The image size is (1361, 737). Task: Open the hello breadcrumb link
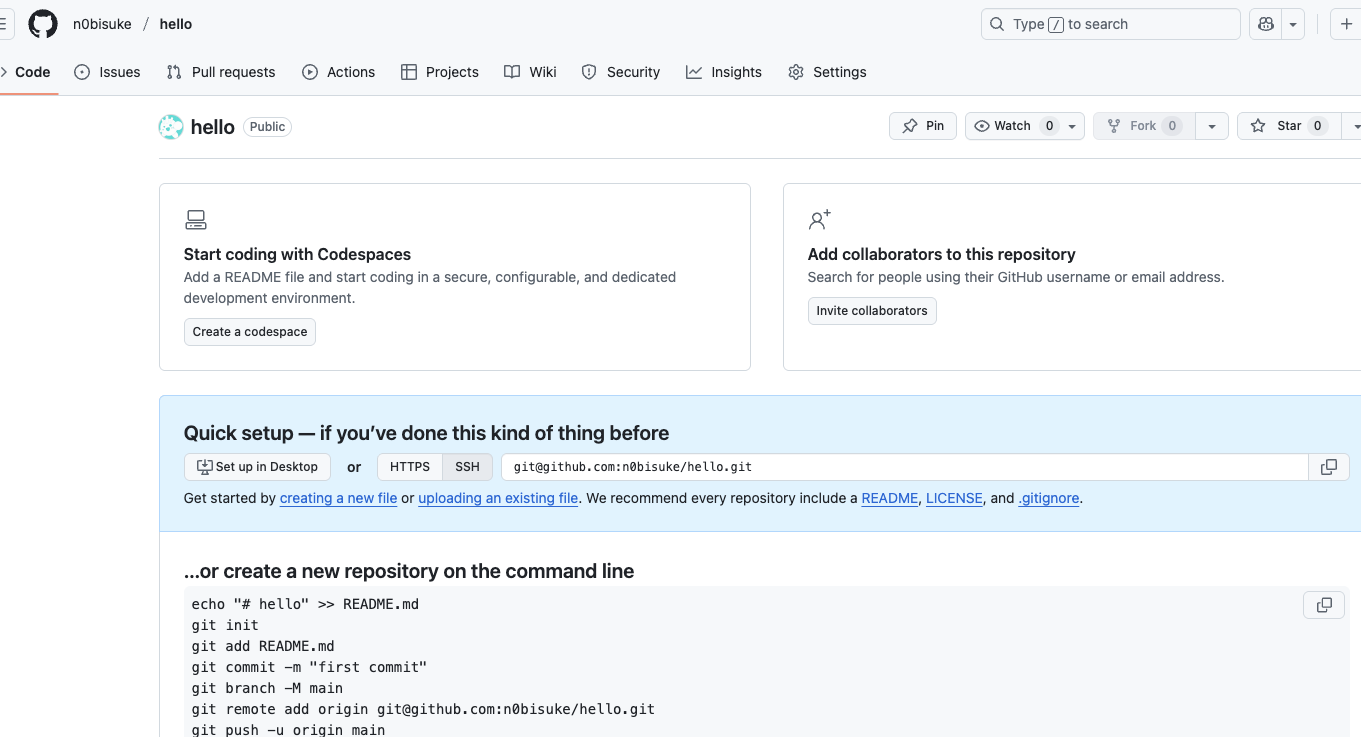coord(176,24)
